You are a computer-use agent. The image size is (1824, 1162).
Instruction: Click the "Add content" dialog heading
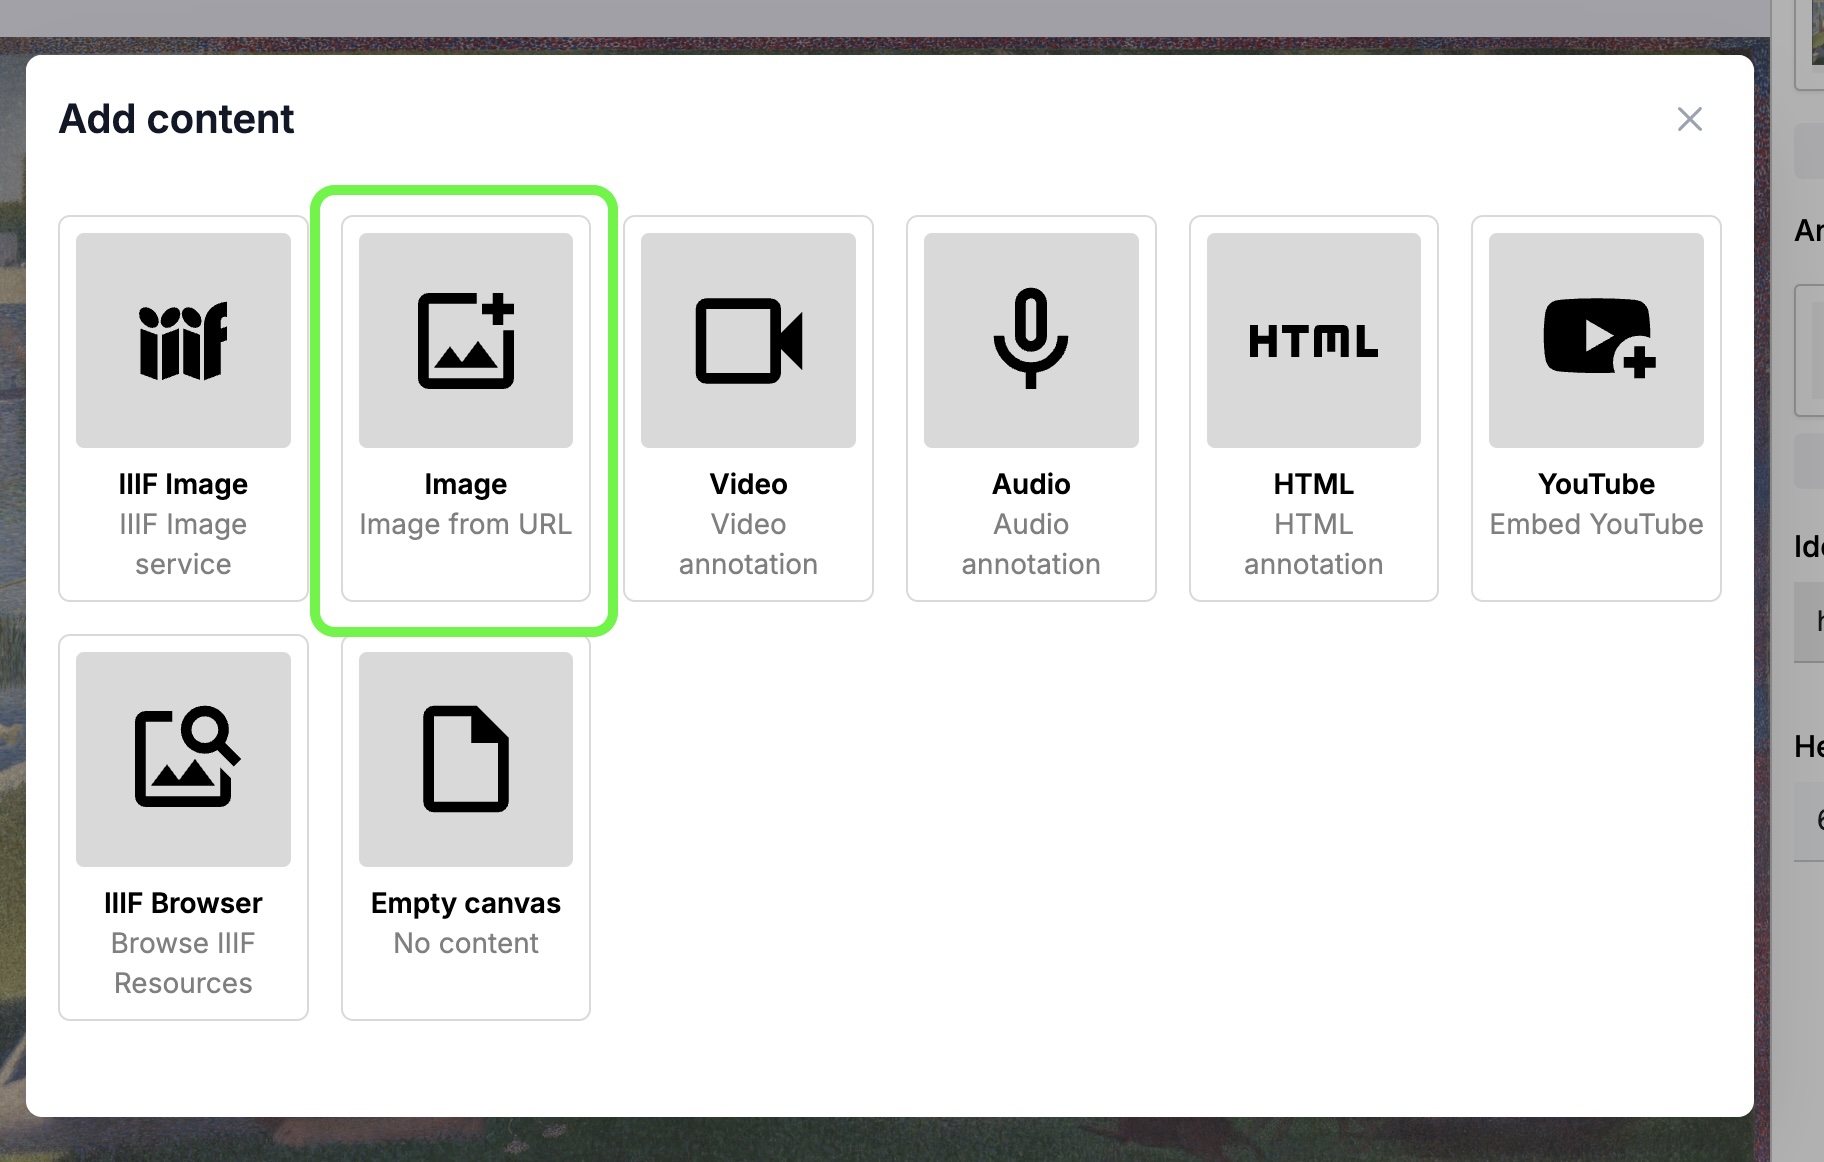coord(176,119)
